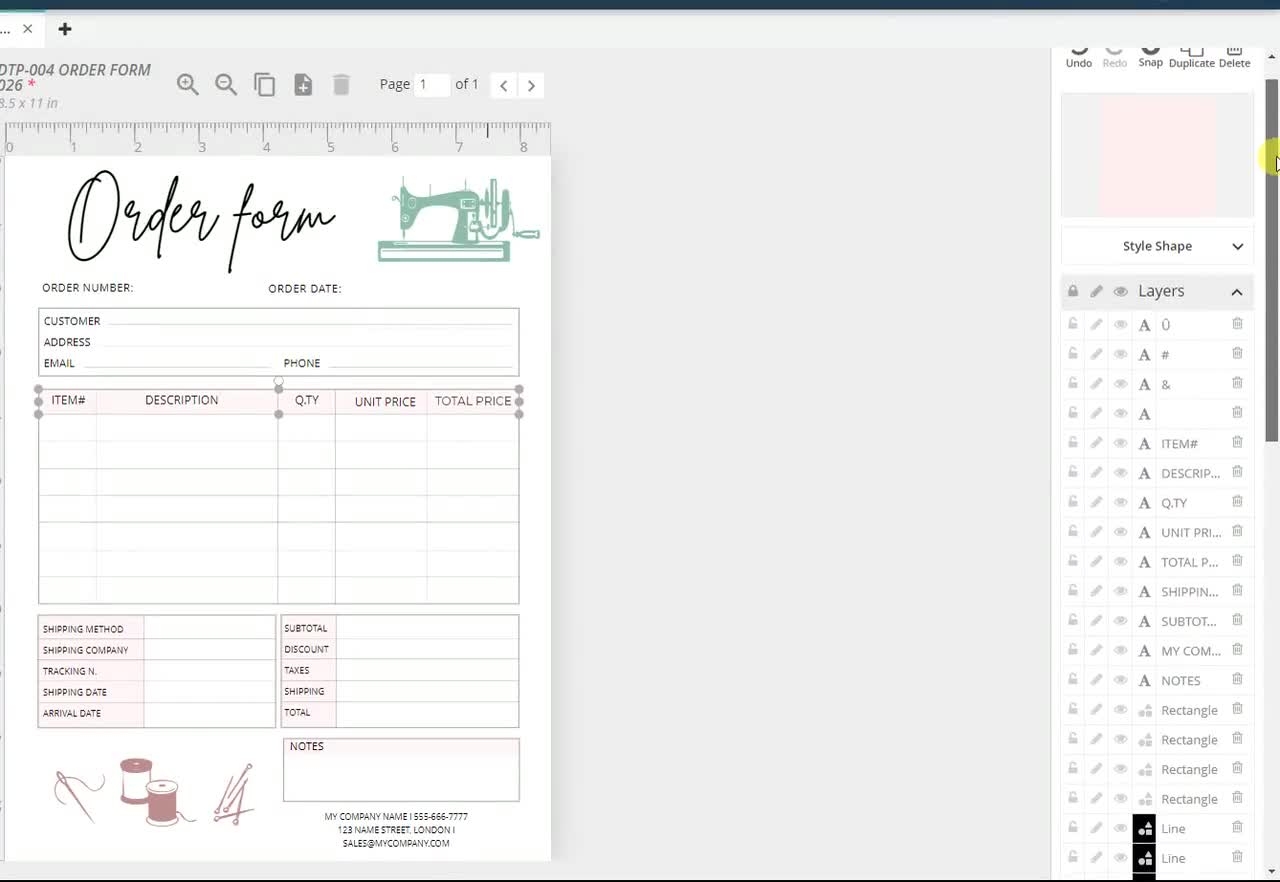Screen dimensions: 1280x882
Task: Click the highlighted icon of first Line layer
Action: click(1144, 829)
